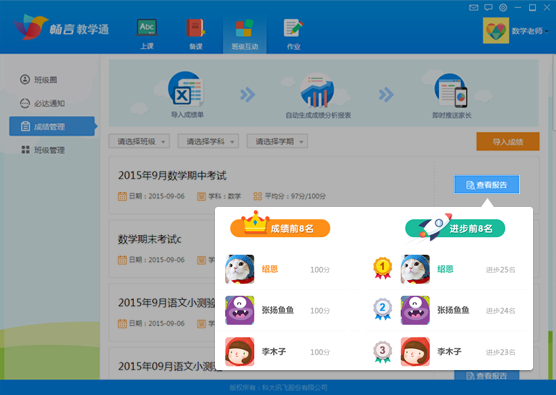Click the 畅言教学通 bird logo
556x395 pixels.
[x=30, y=27]
